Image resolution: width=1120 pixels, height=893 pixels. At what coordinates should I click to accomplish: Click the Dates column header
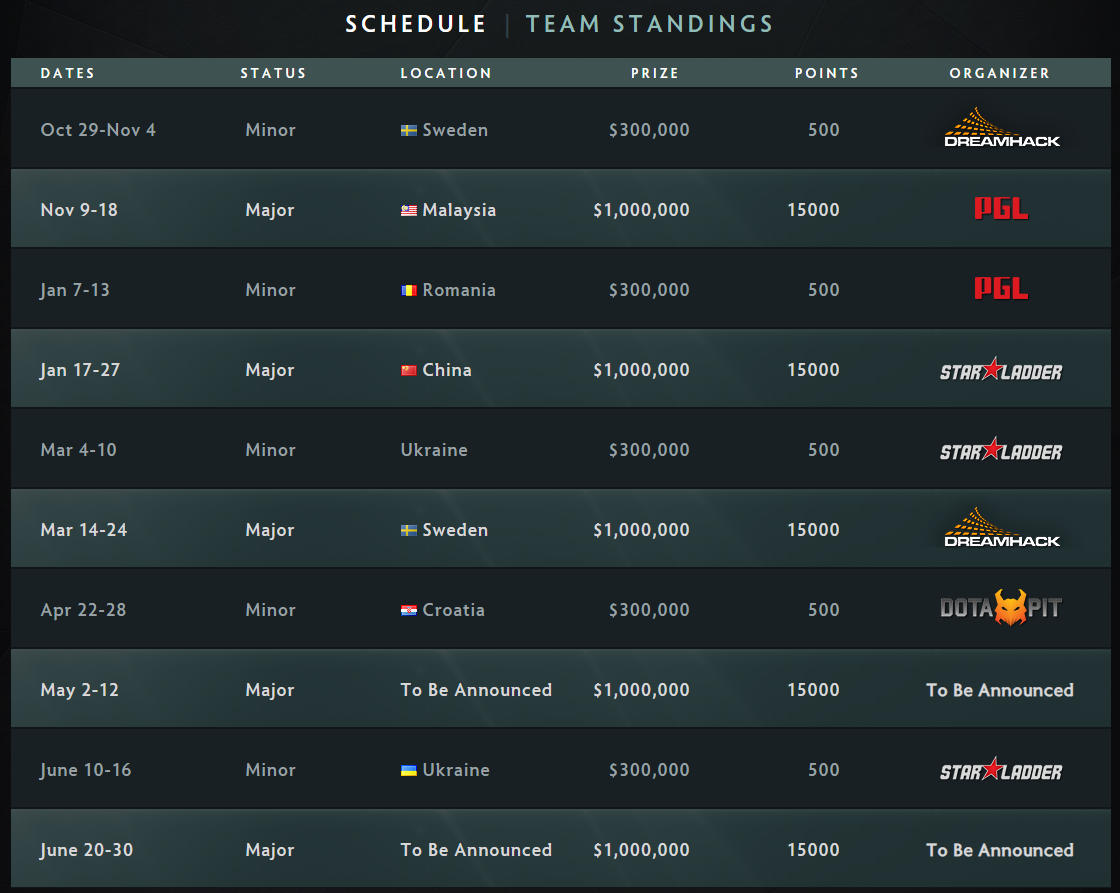(x=68, y=73)
